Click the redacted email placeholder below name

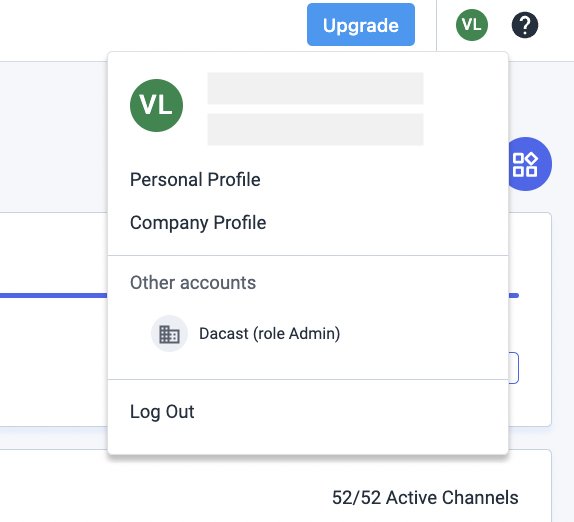coord(315,130)
